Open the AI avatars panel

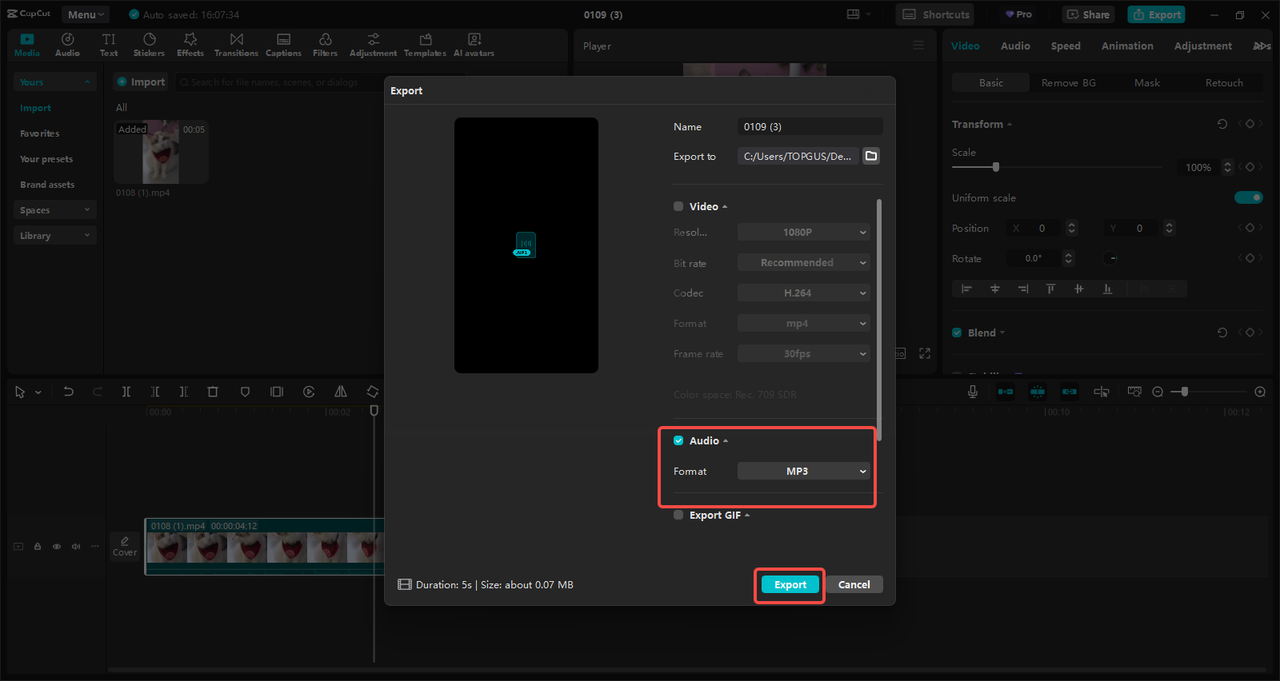[x=474, y=44]
